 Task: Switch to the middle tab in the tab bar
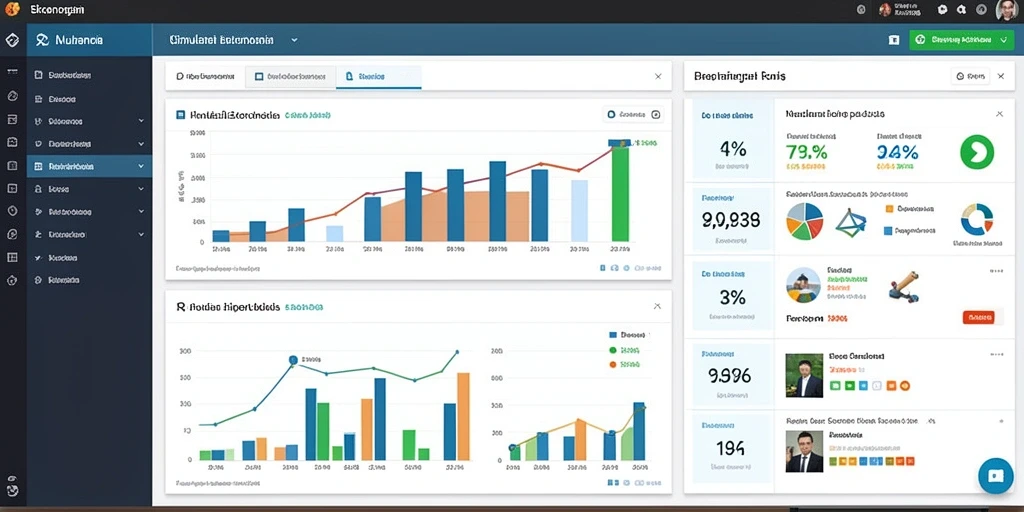[x=291, y=76]
